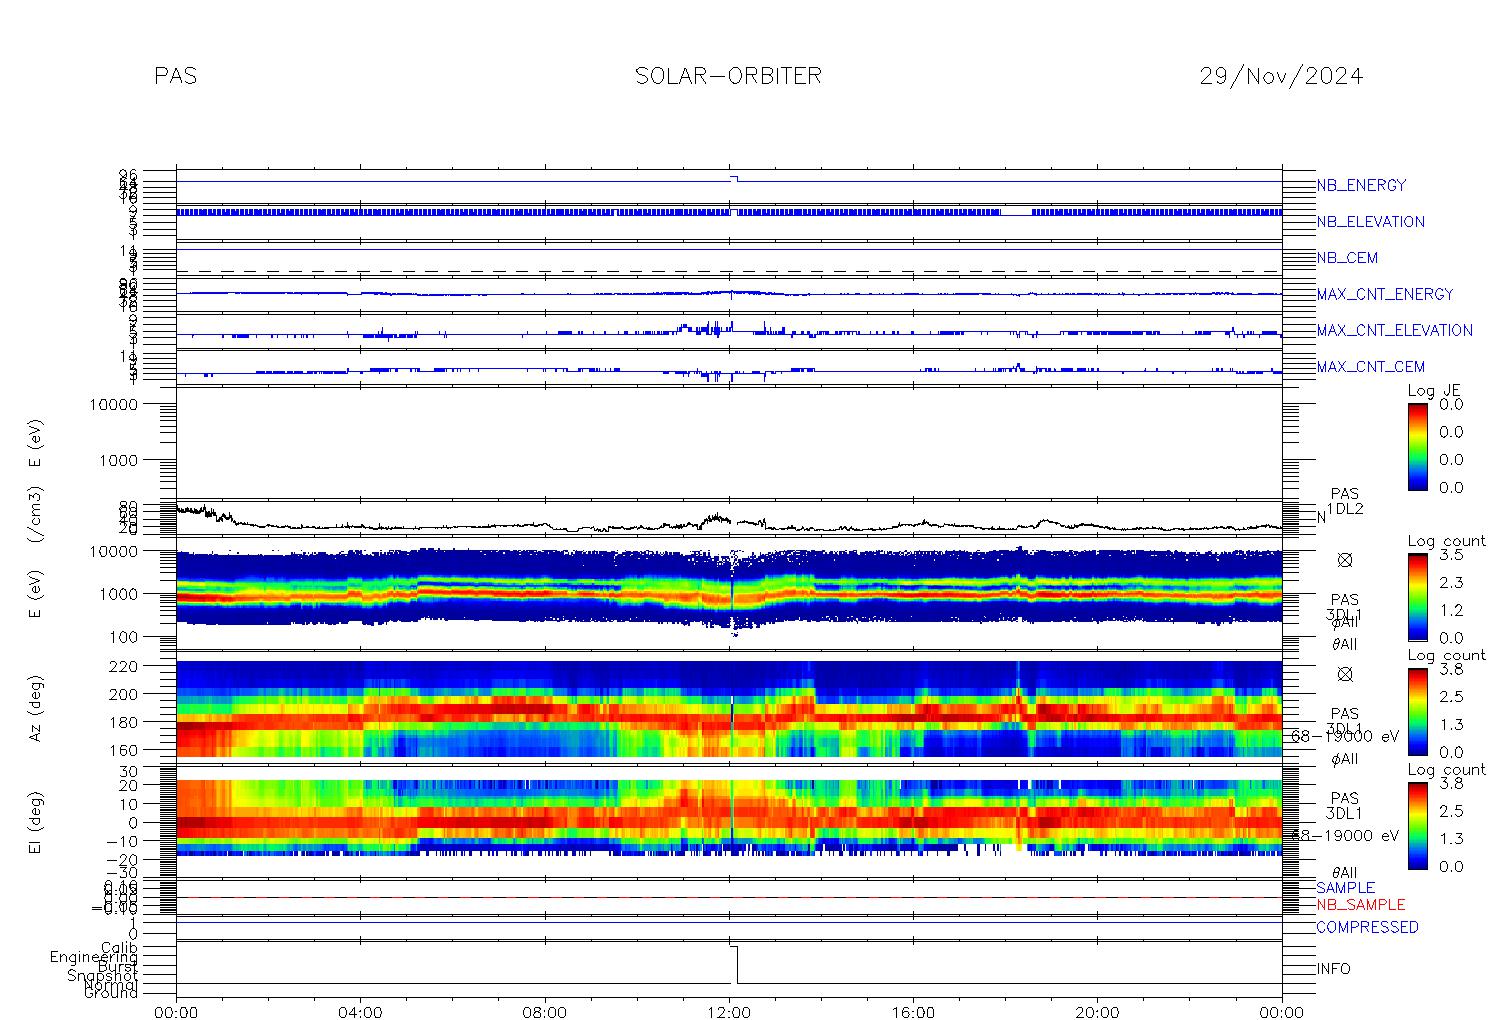Click the MAX_CNT_ELEVATION panel label
Screen dimensions: 1512x1020
1394,330
